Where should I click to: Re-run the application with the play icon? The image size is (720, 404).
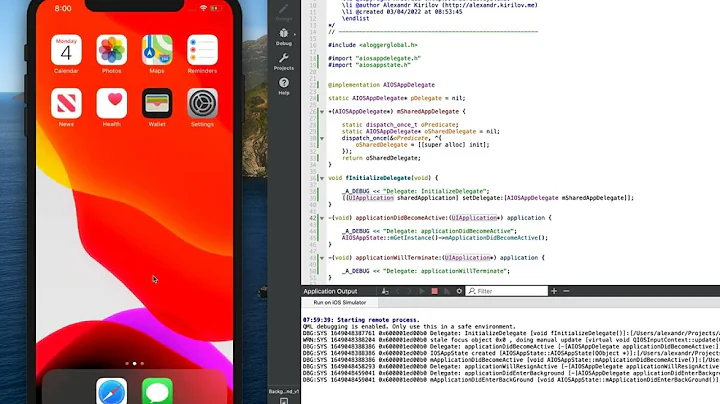click(x=422, y=291)
